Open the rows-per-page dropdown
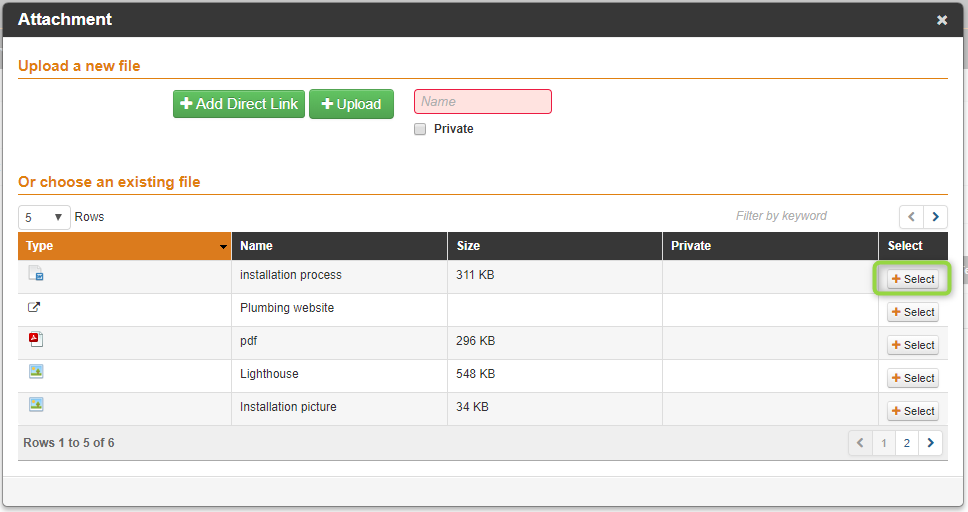The width and height of the screenshot is (968, 512). (x=44, y=217)
